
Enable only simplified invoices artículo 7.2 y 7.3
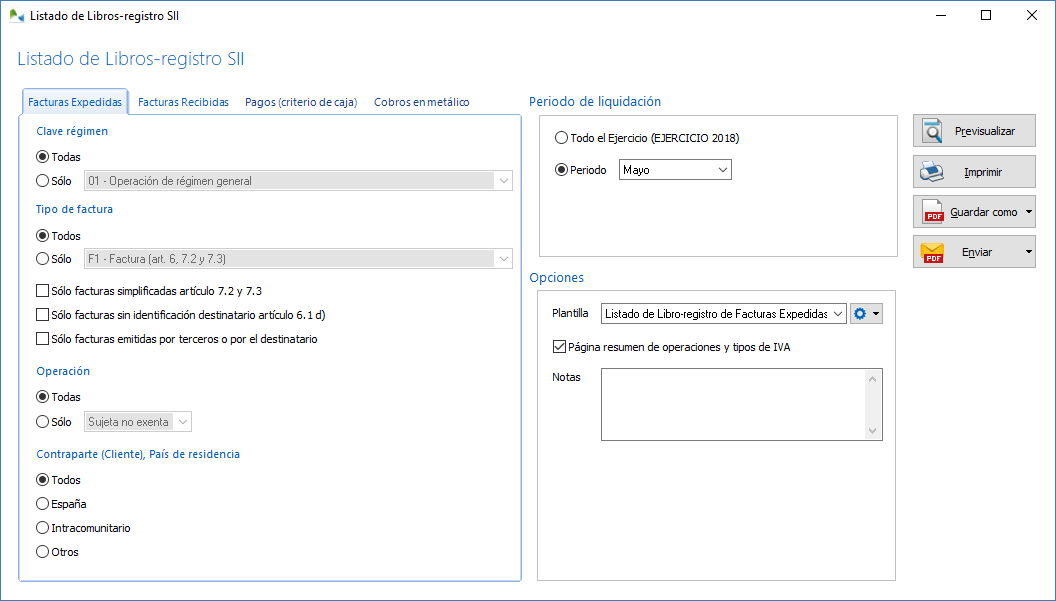42,291
